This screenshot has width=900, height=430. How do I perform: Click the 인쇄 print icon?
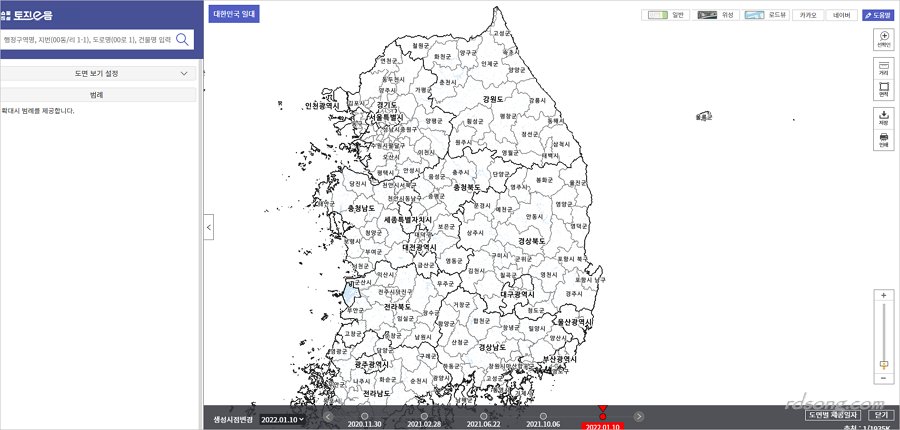coord(883,140)
